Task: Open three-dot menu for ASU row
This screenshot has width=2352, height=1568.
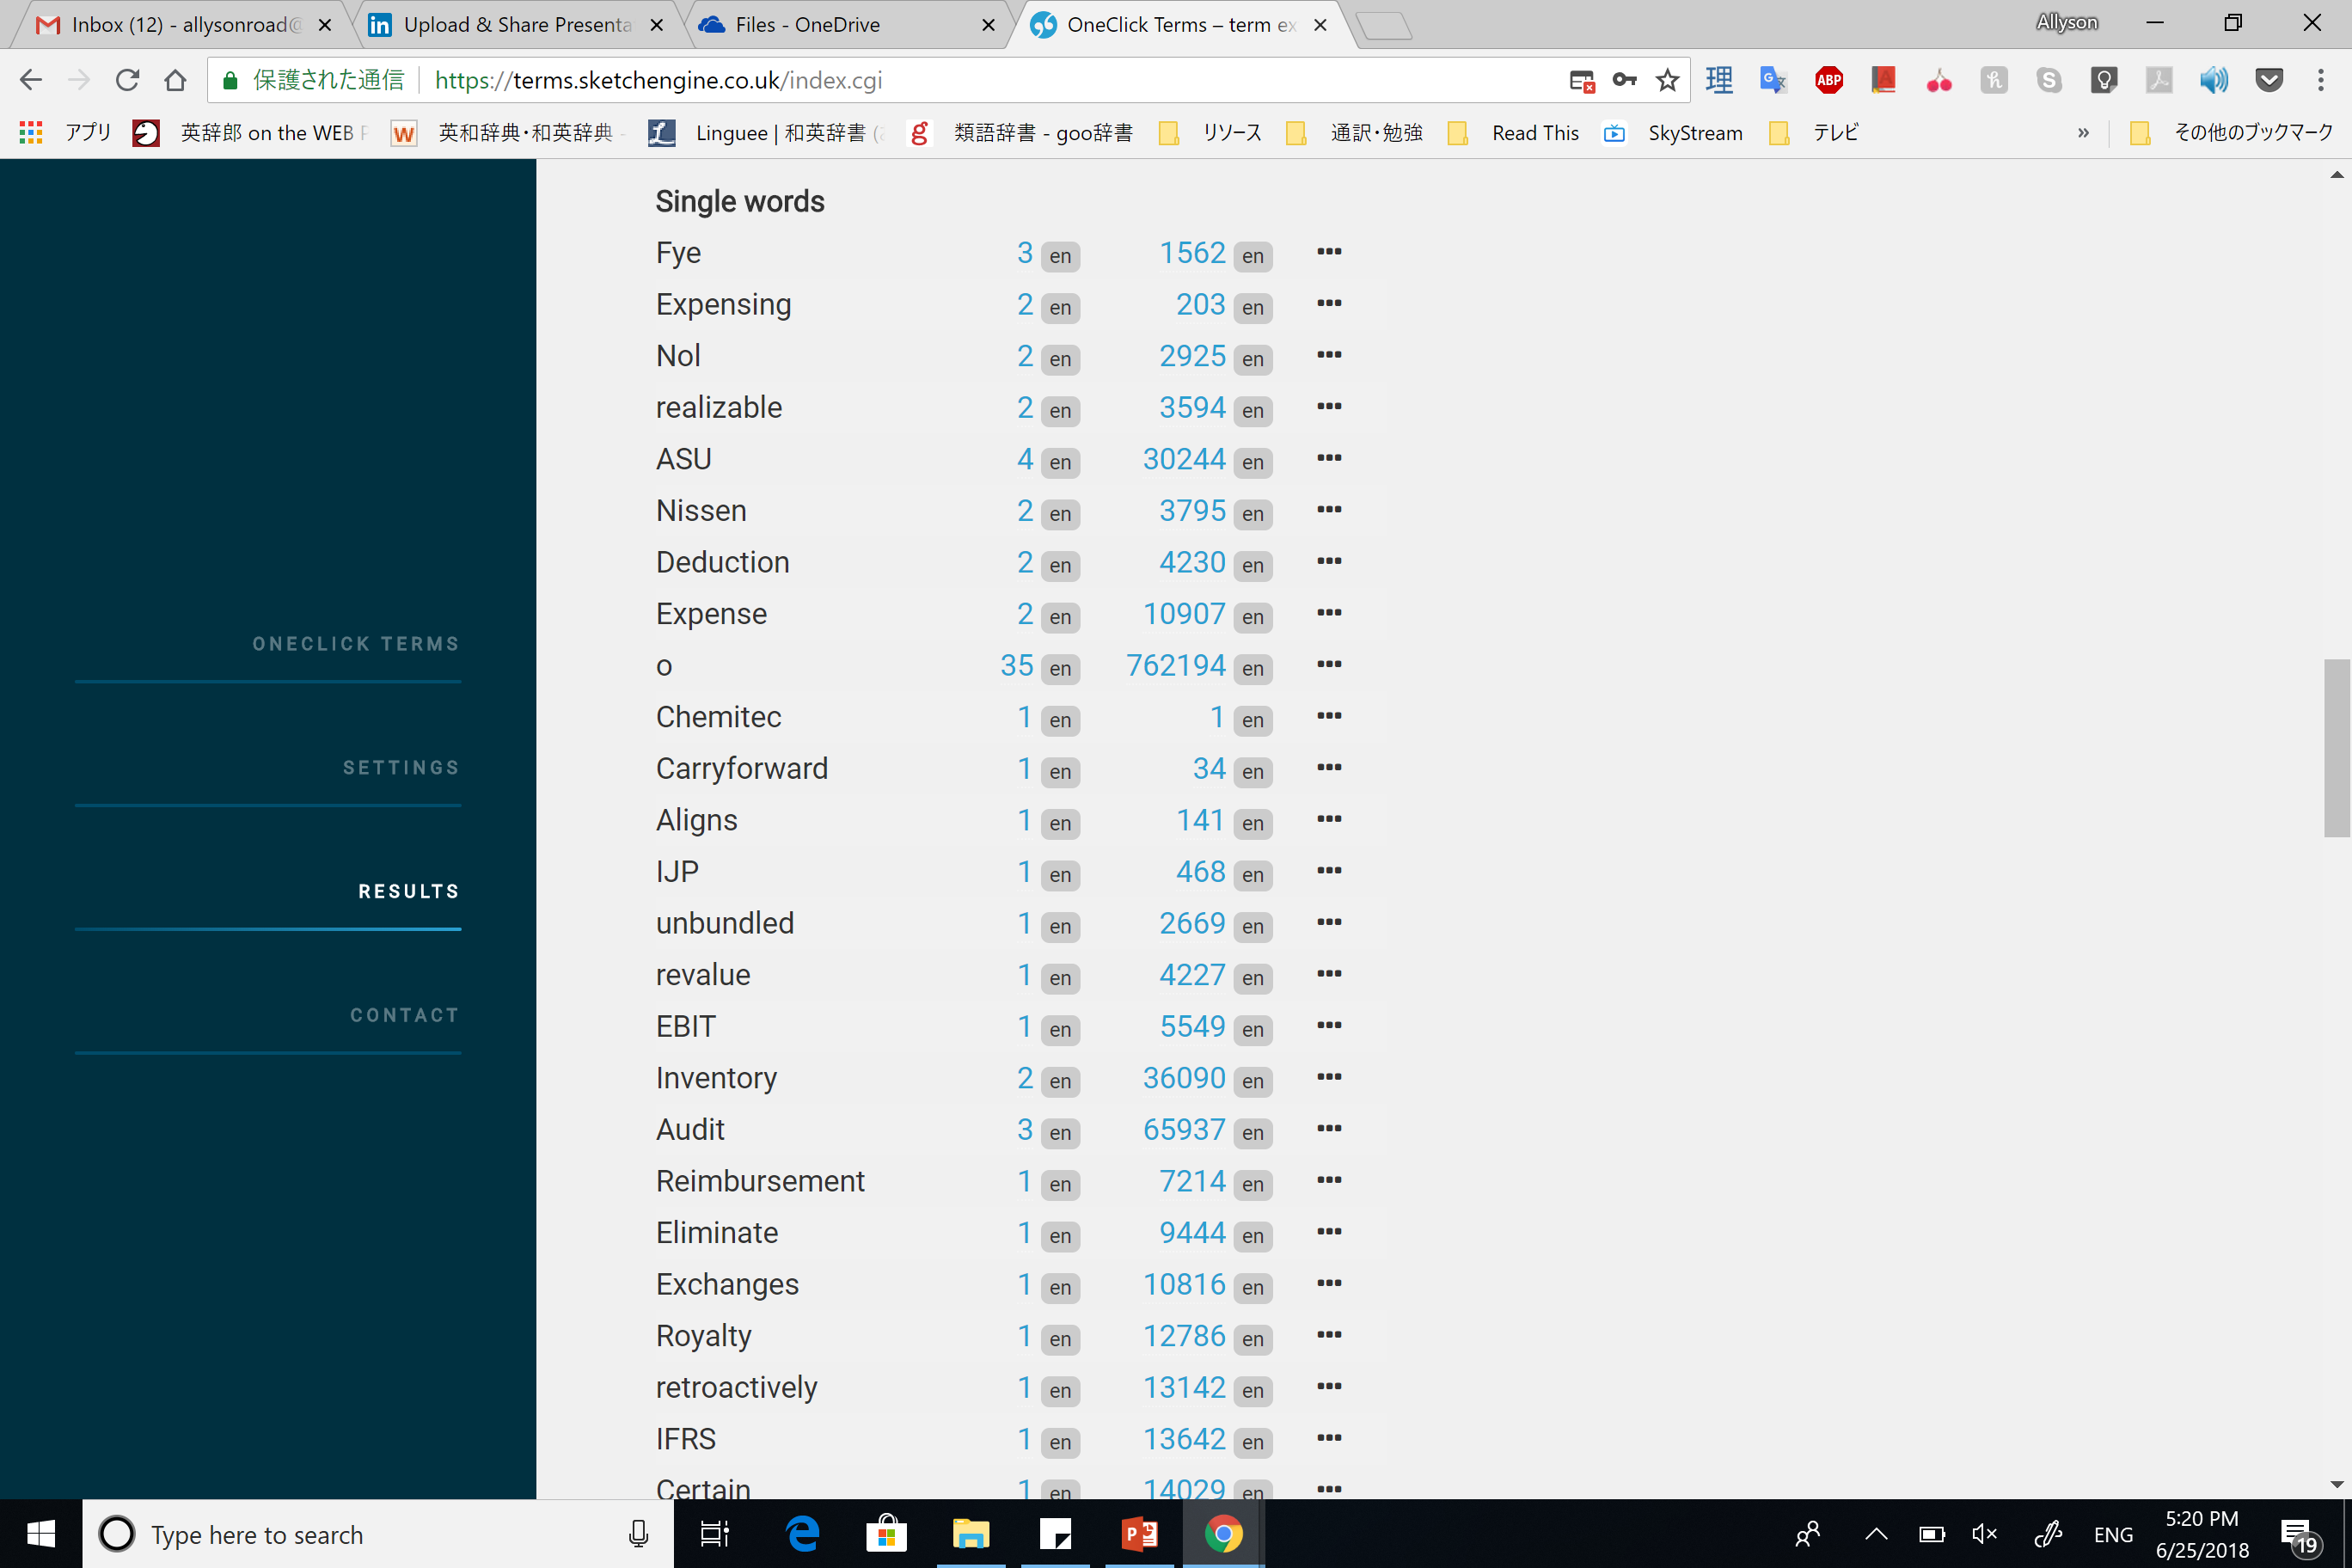Action: click(1329, 458)
